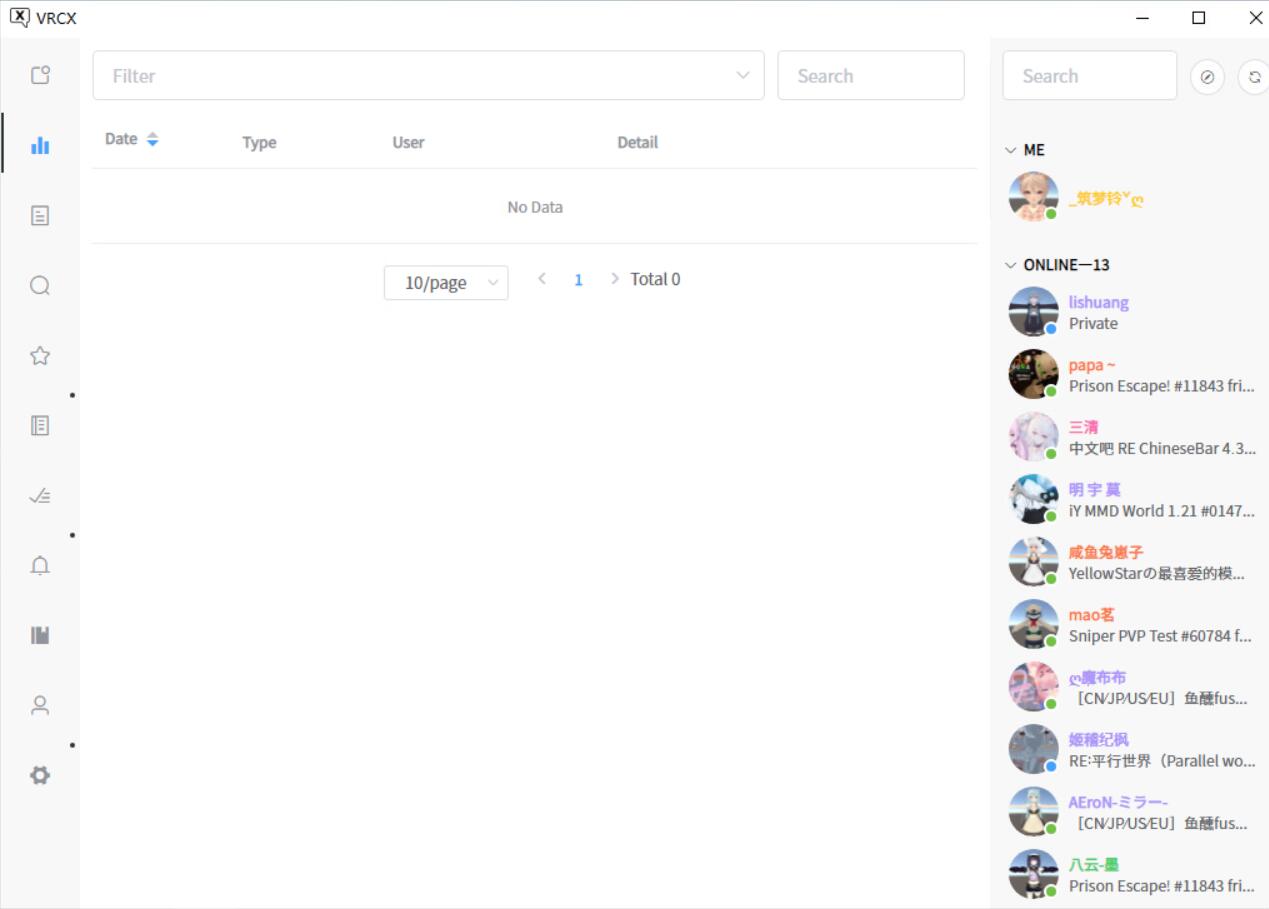Open Friends List book sidebar icon
Image resolution: width=1269 pixels, height=909 pixels.
click(40, 635)
